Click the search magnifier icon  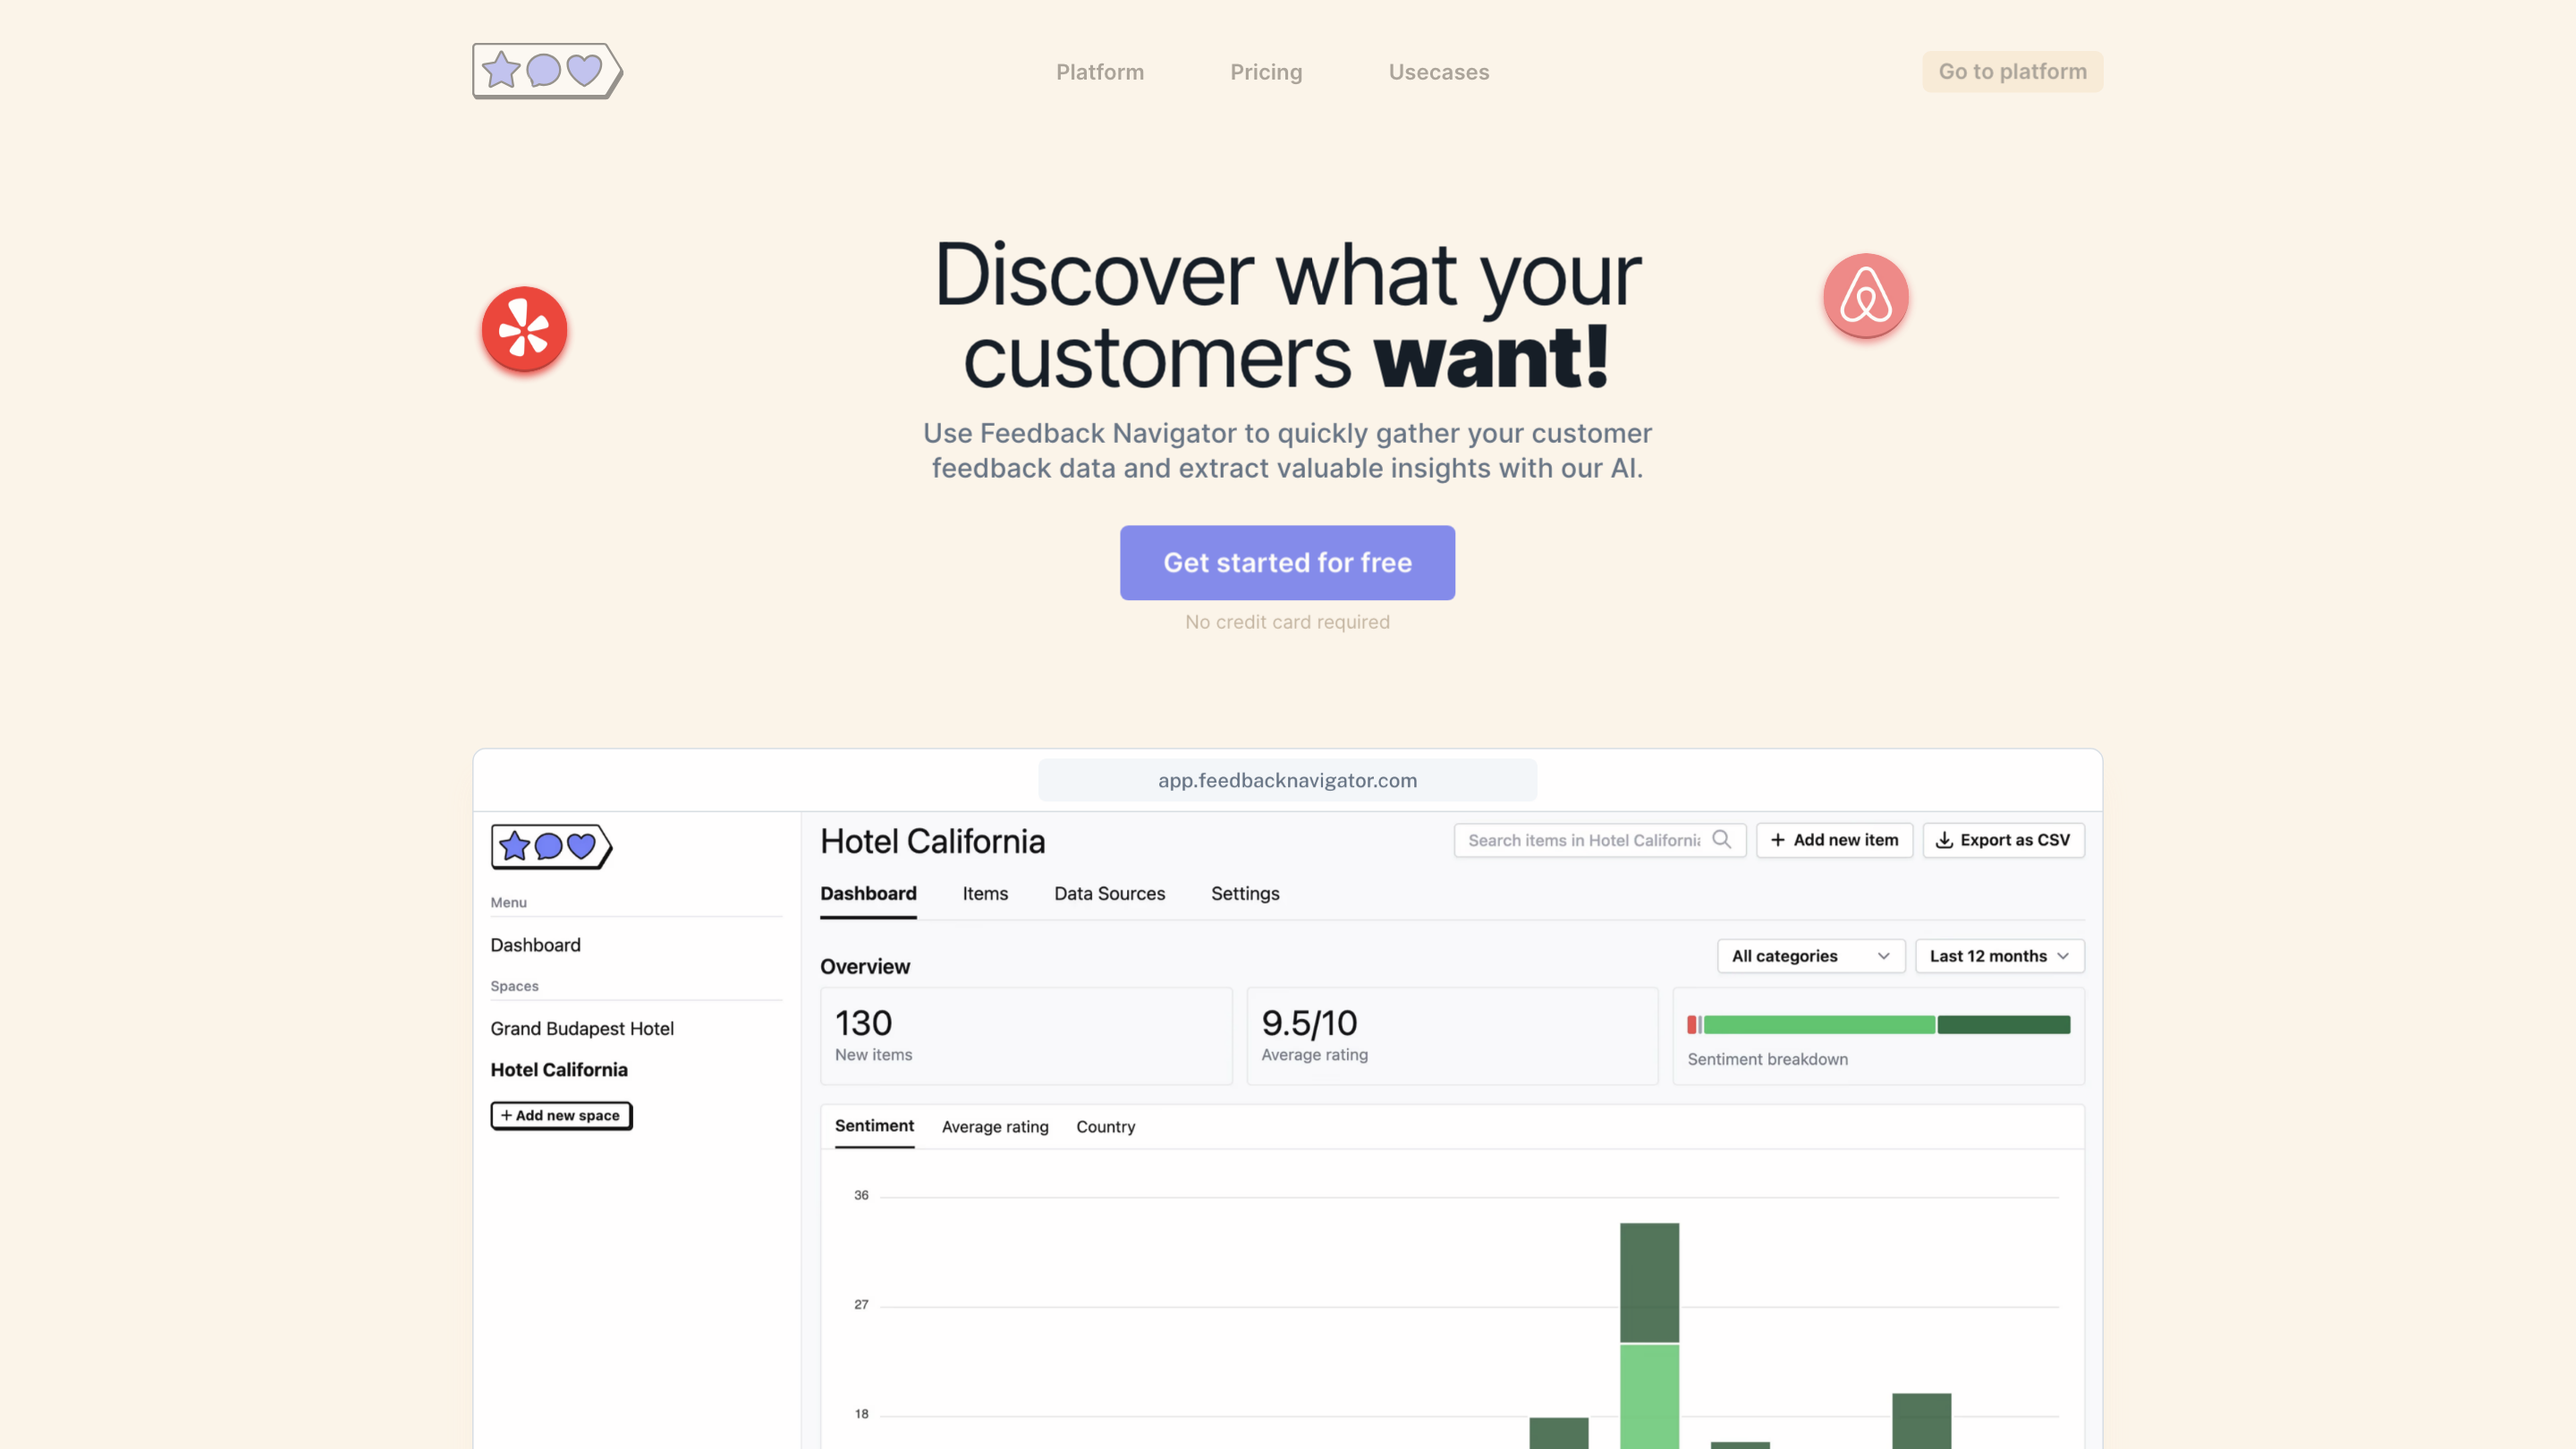[x=1723, y=840]
